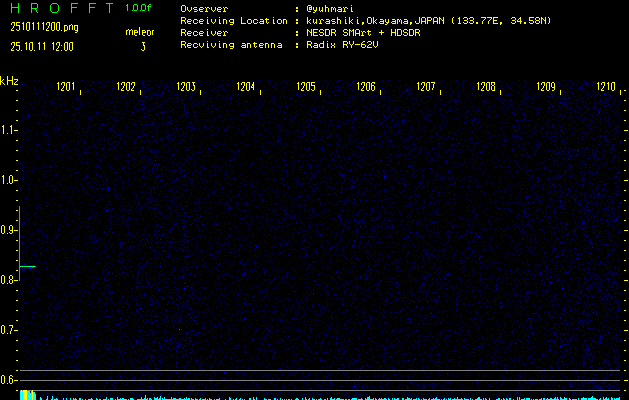Click the 1202 time marker
The height and width of the screenshot is (400, 629).
[x=126, y=87]
